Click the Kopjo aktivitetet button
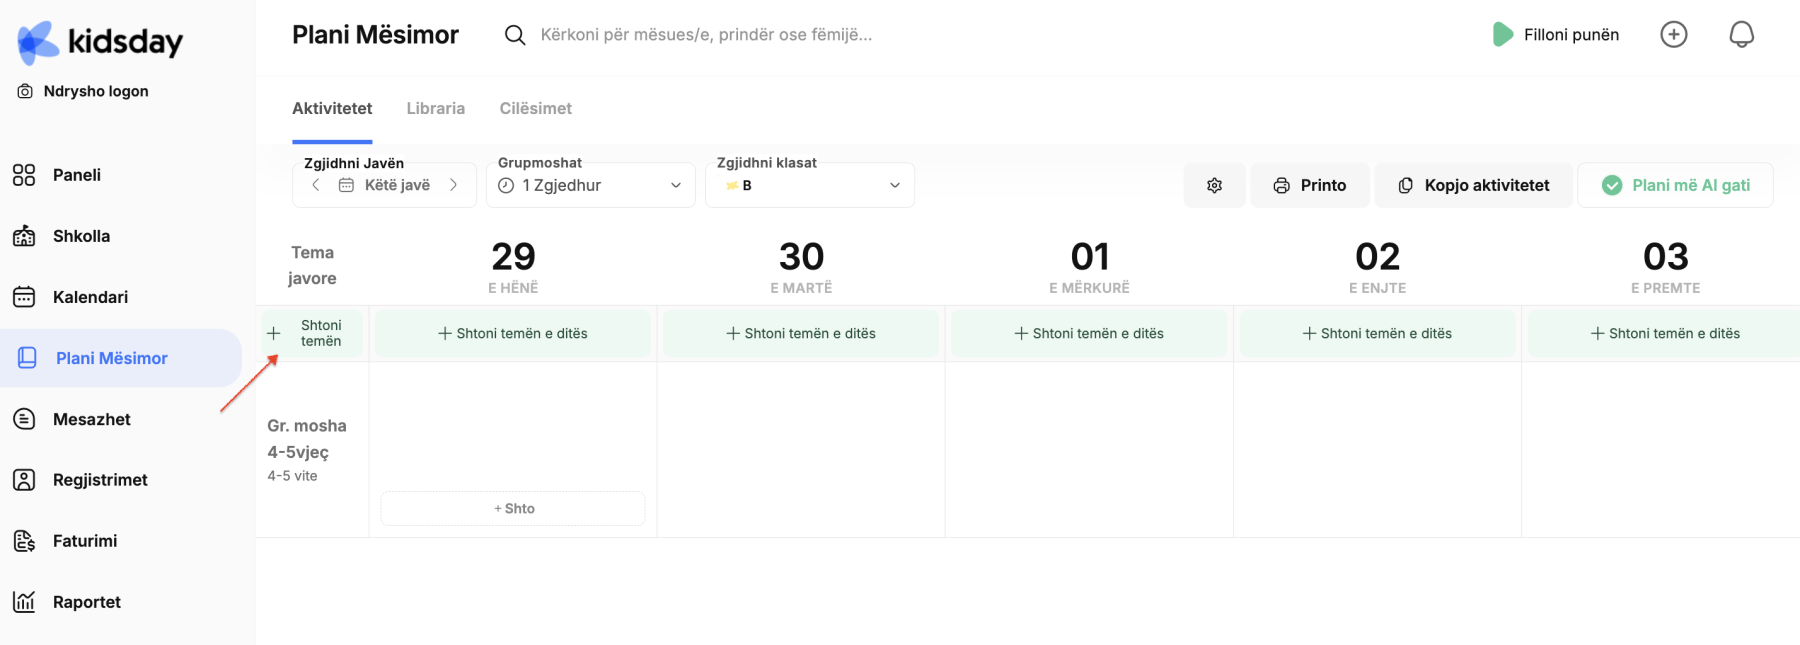The image size is (1800, 645). [x=1473, y=186]
